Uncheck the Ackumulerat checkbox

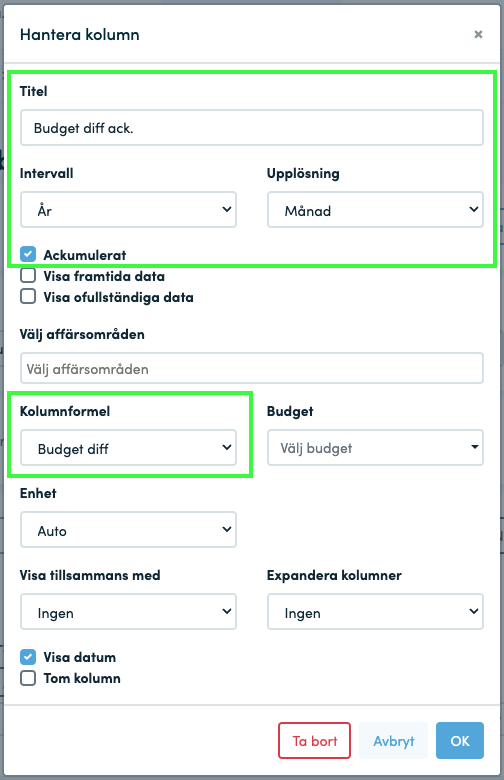click(x=28, y=254)
